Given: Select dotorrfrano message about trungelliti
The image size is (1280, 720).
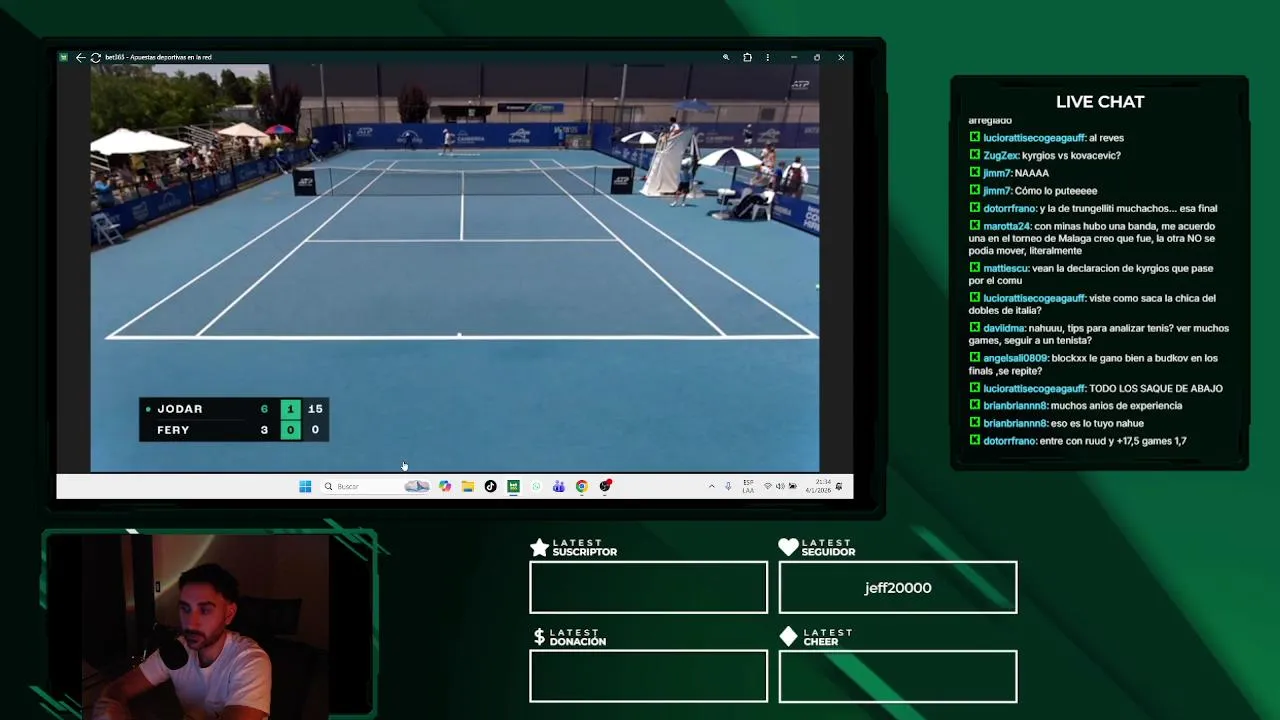Looking at the screenshot, I should (x=1094, y=208).
